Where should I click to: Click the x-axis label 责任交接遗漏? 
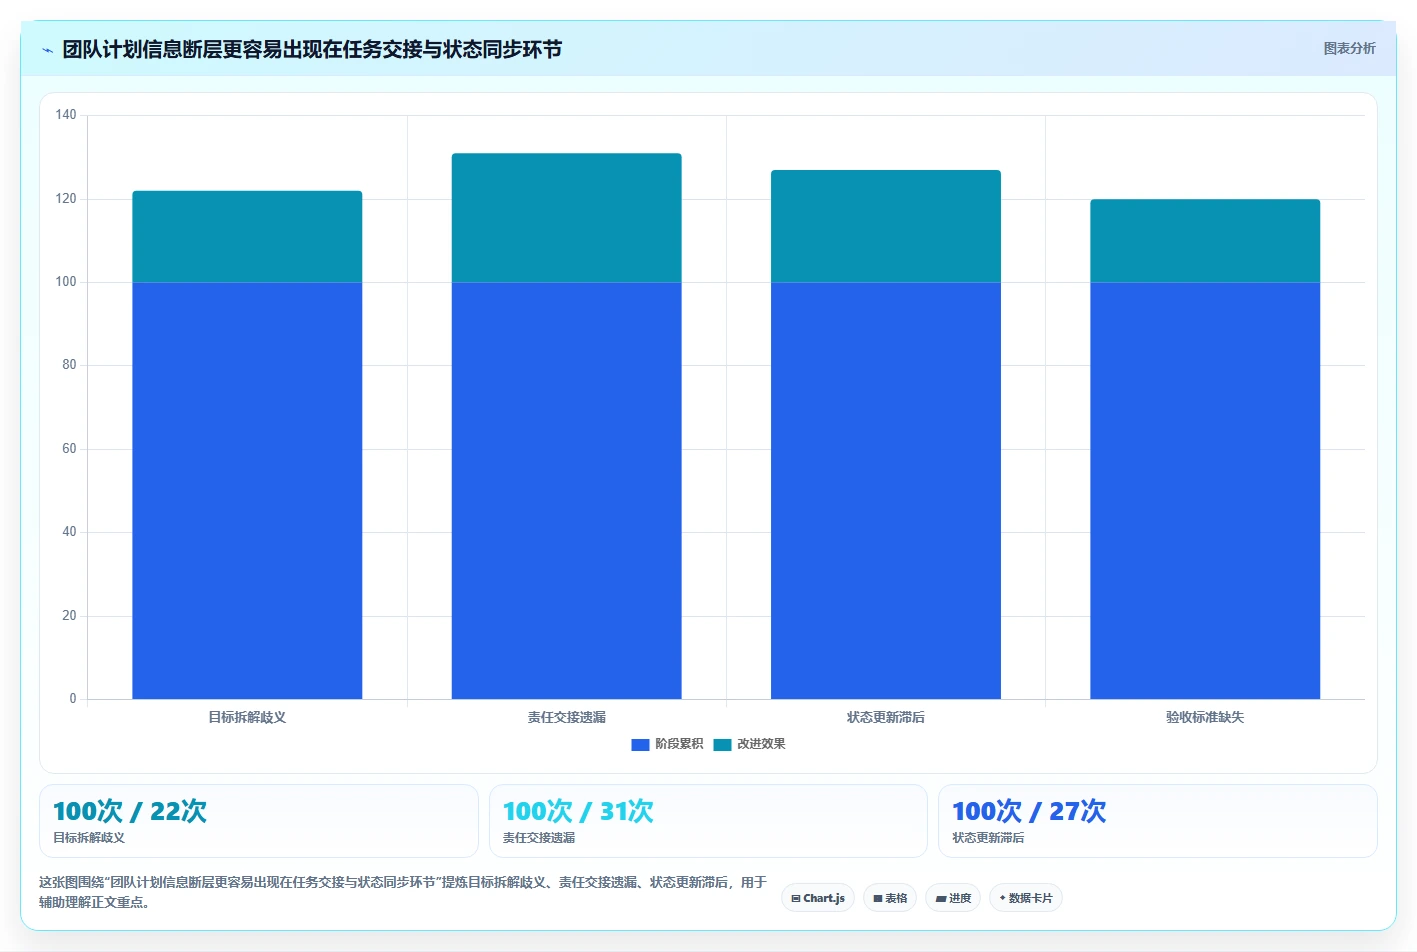click(x=566, y=717)
